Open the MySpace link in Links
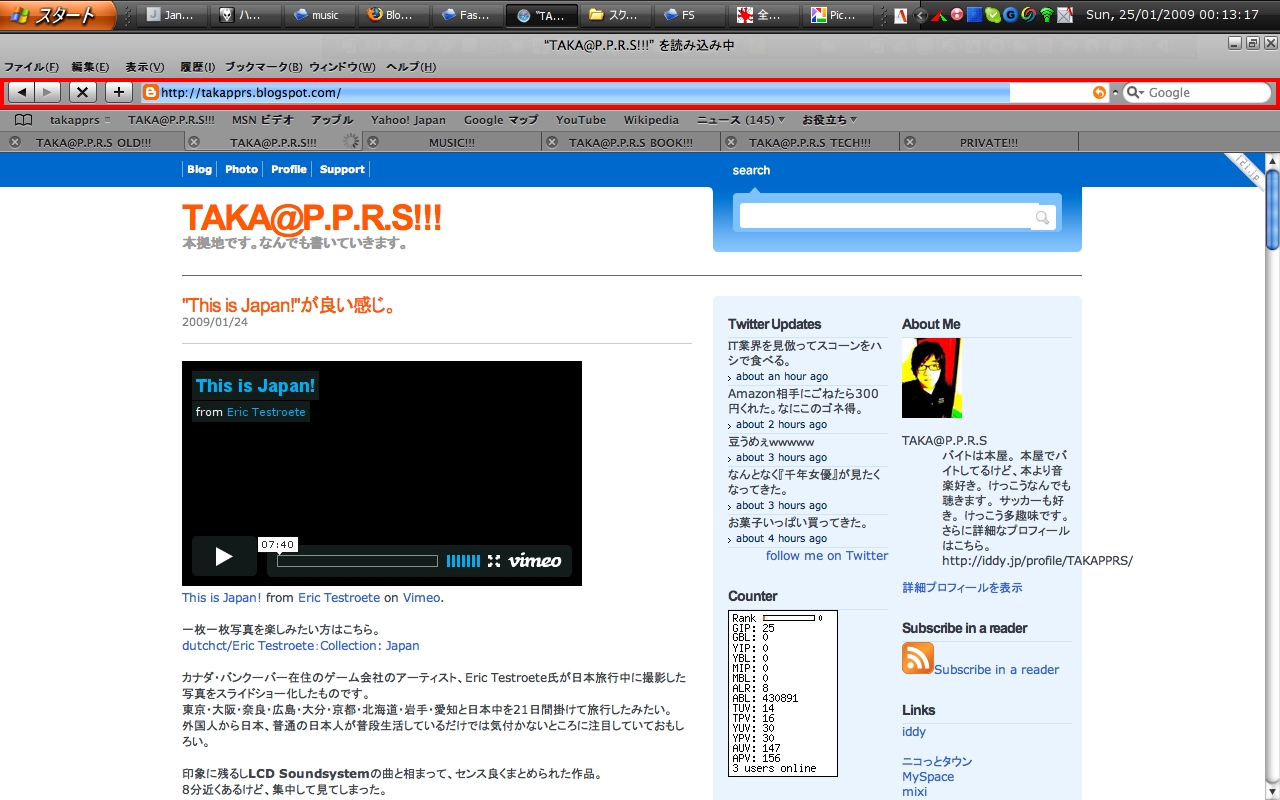The width and height of the screenshot is (1280, 800). pos(928,776)
